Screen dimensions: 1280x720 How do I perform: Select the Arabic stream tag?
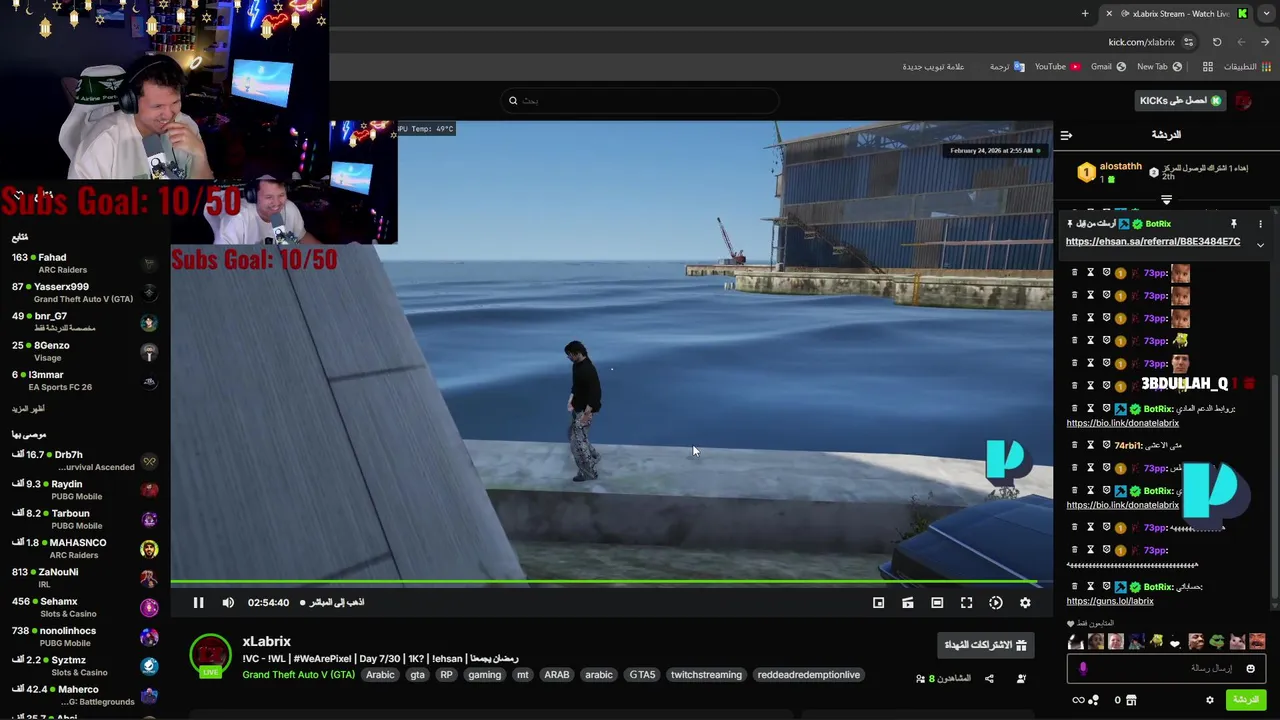click(x=380, y=675)
